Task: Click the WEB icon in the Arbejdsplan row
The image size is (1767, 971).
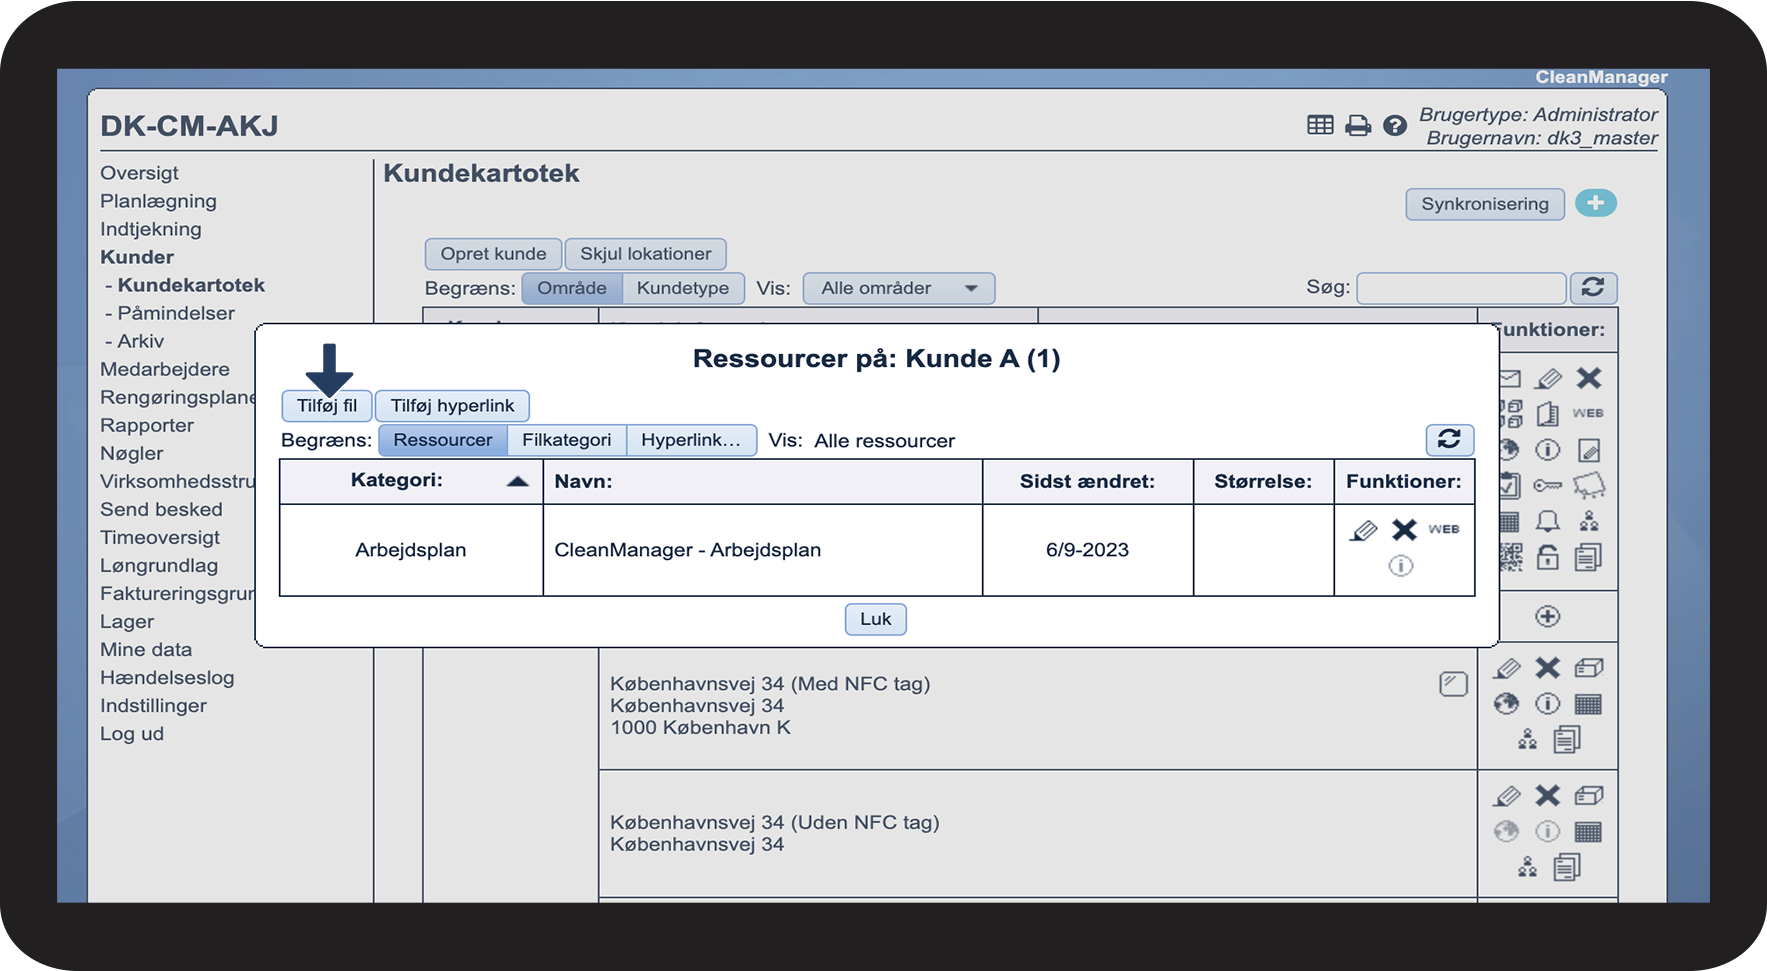Action: 1443,529
